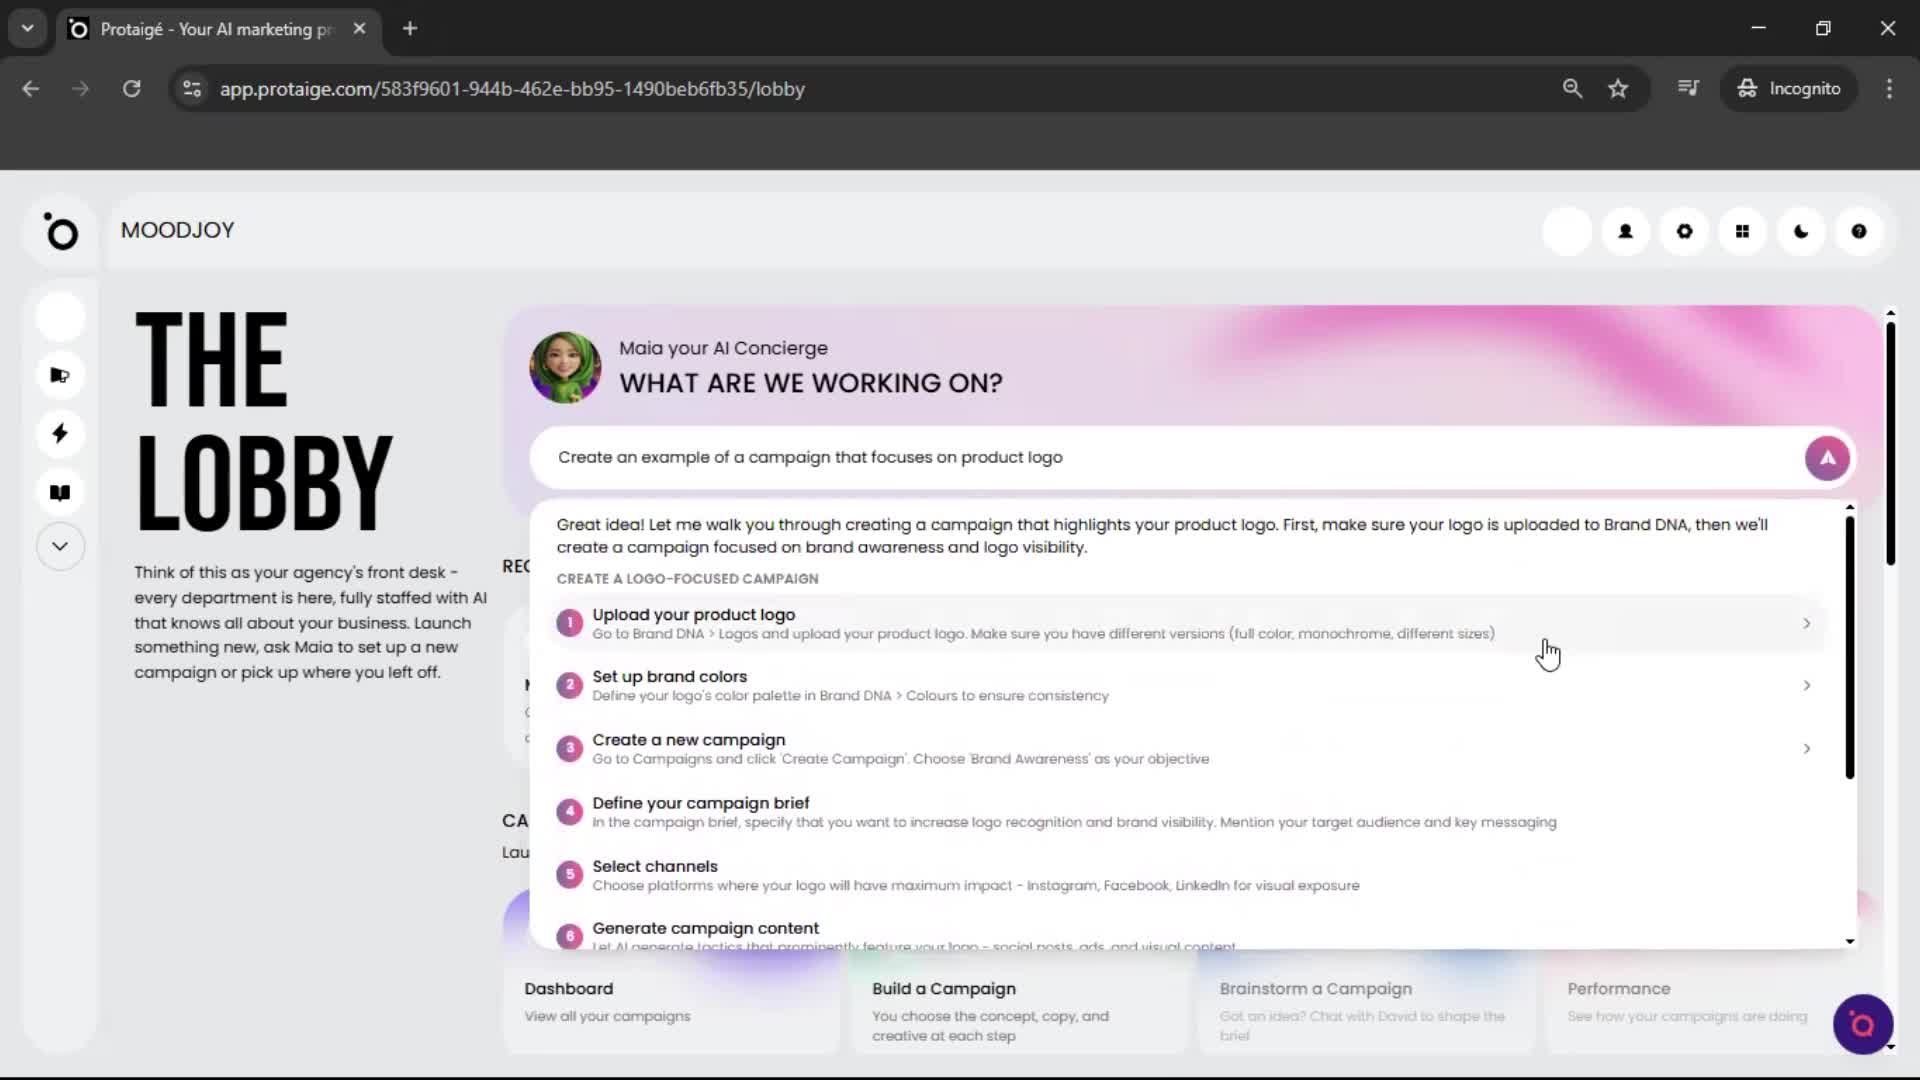Screen dimensions: 1920x1080
Task: Open the browser tab search dropdown
Action: click(27, 28)
